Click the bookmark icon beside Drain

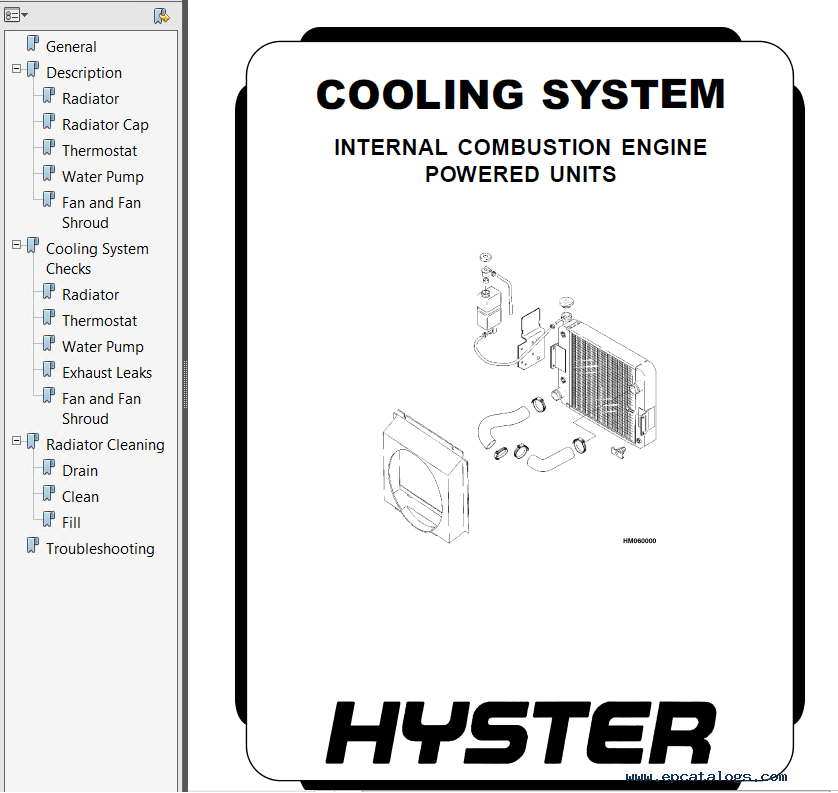[x=49, y=468]
